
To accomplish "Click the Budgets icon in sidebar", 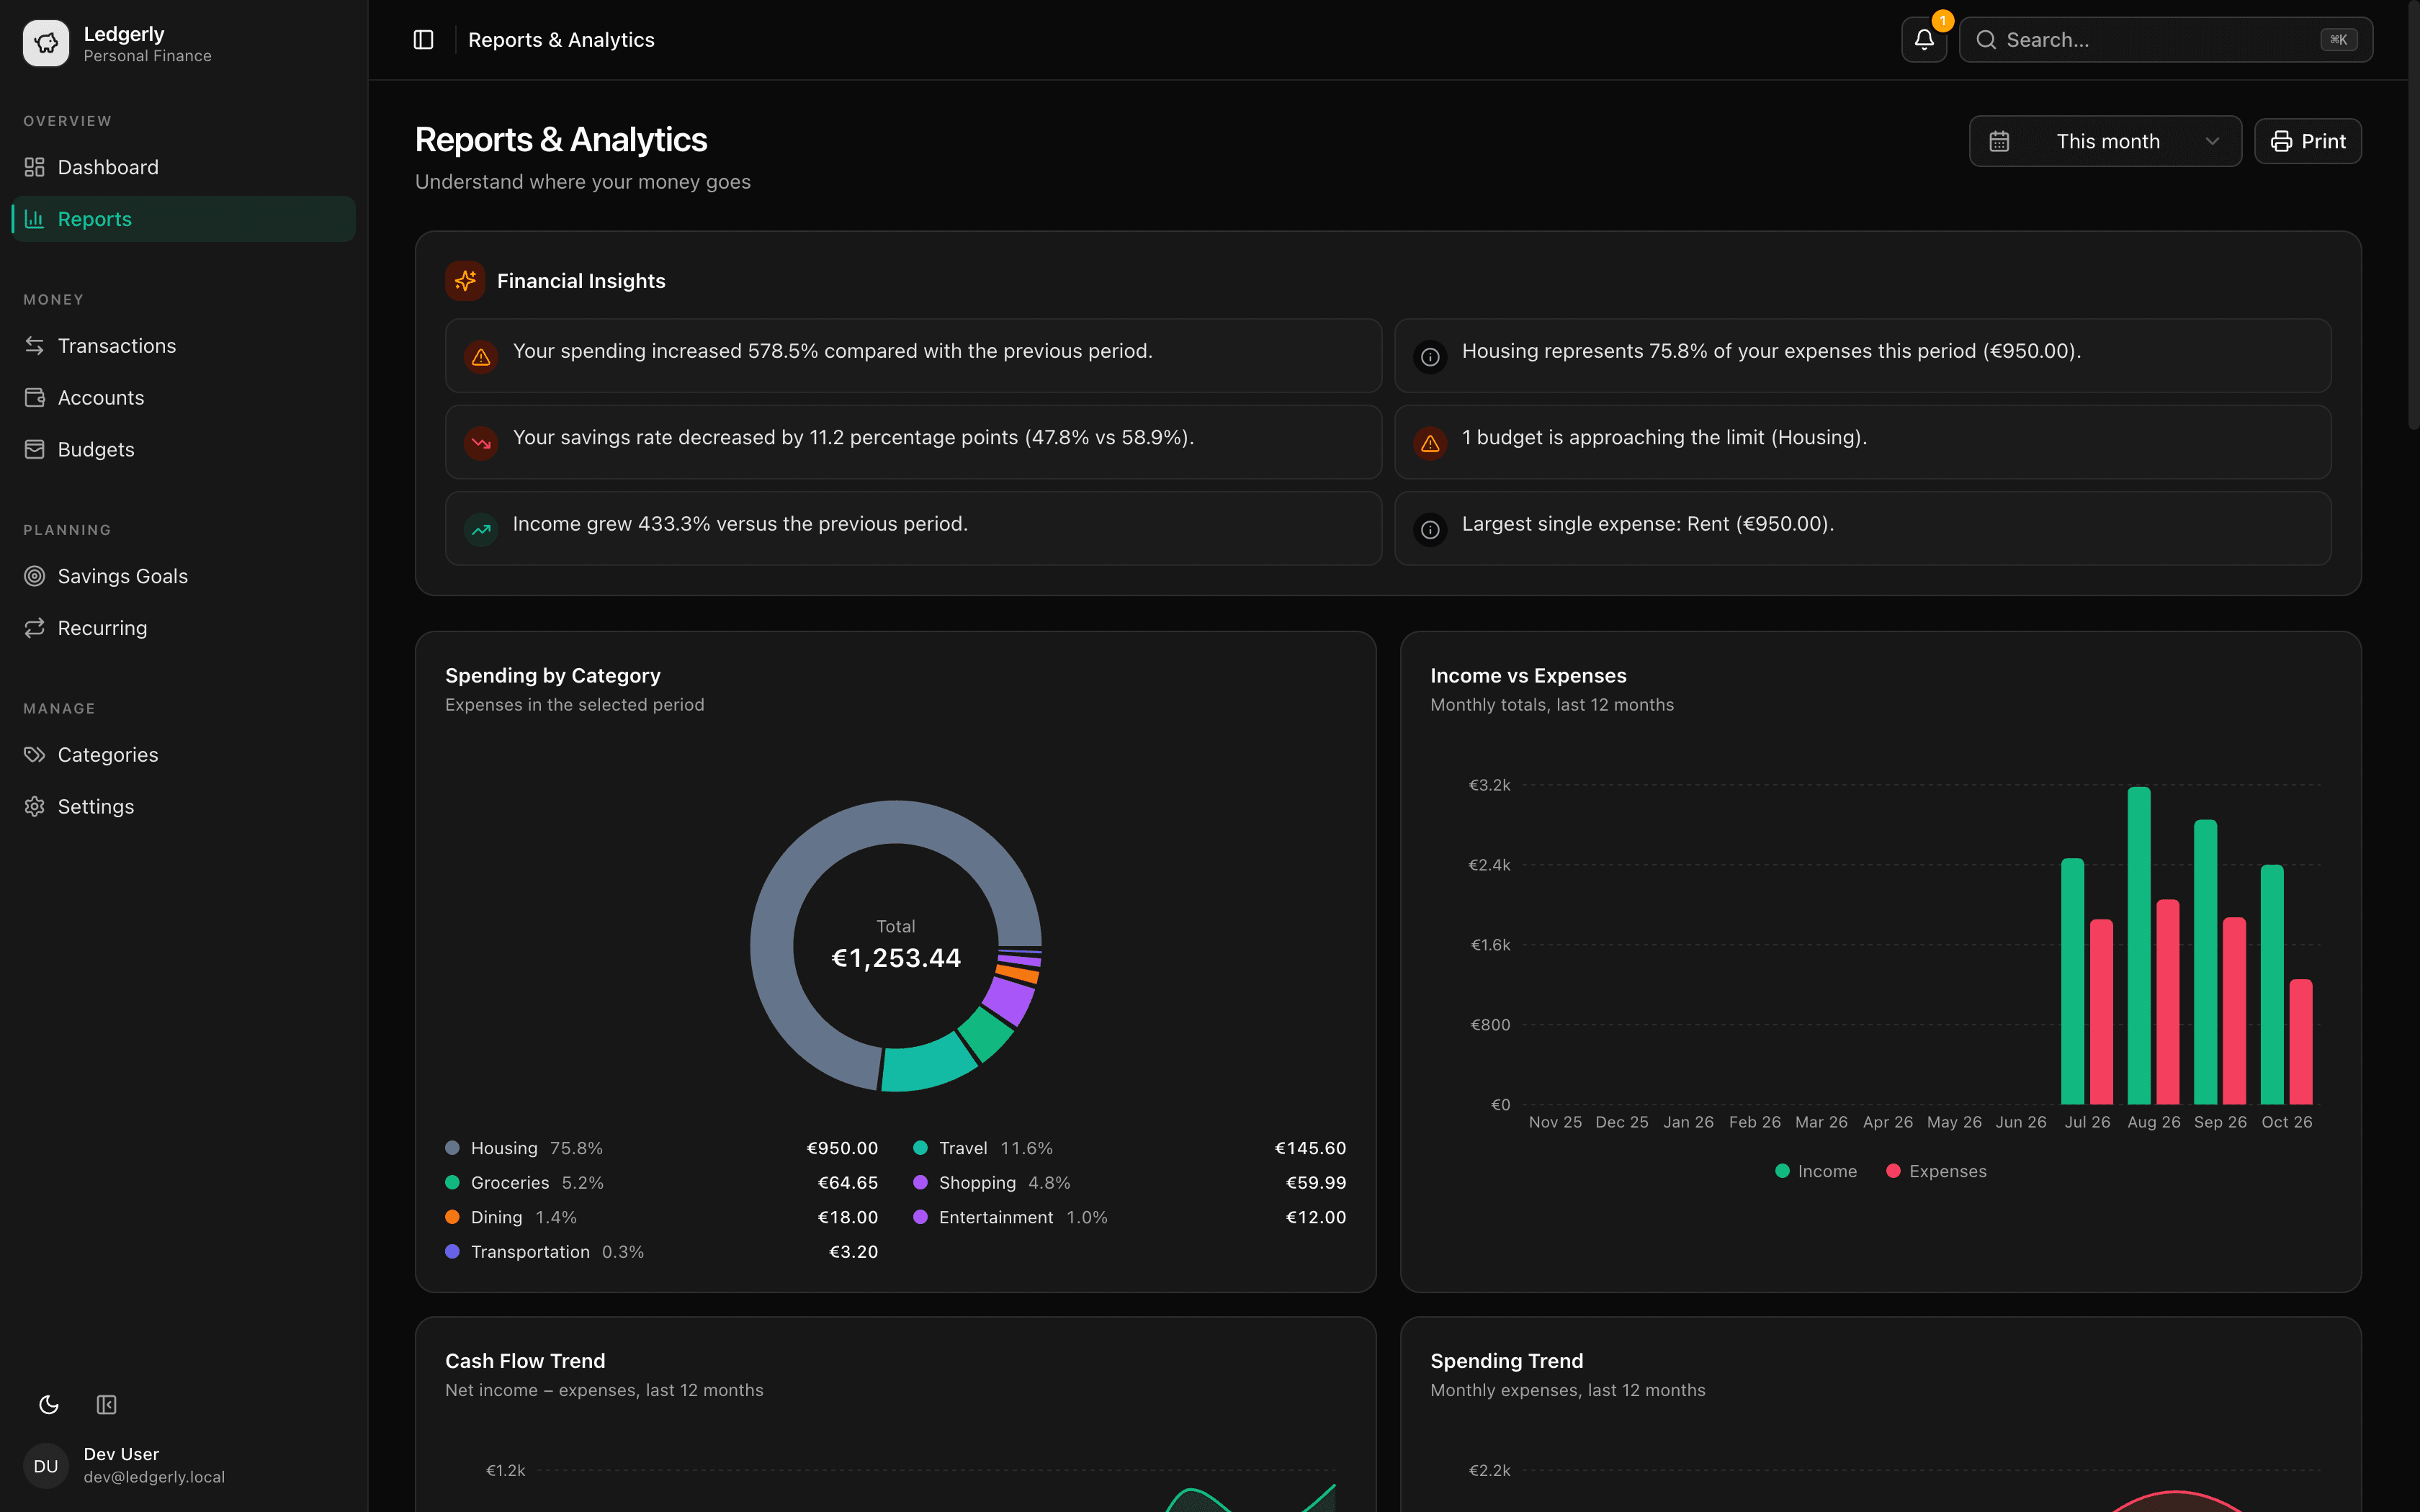I will coord(35,450).
